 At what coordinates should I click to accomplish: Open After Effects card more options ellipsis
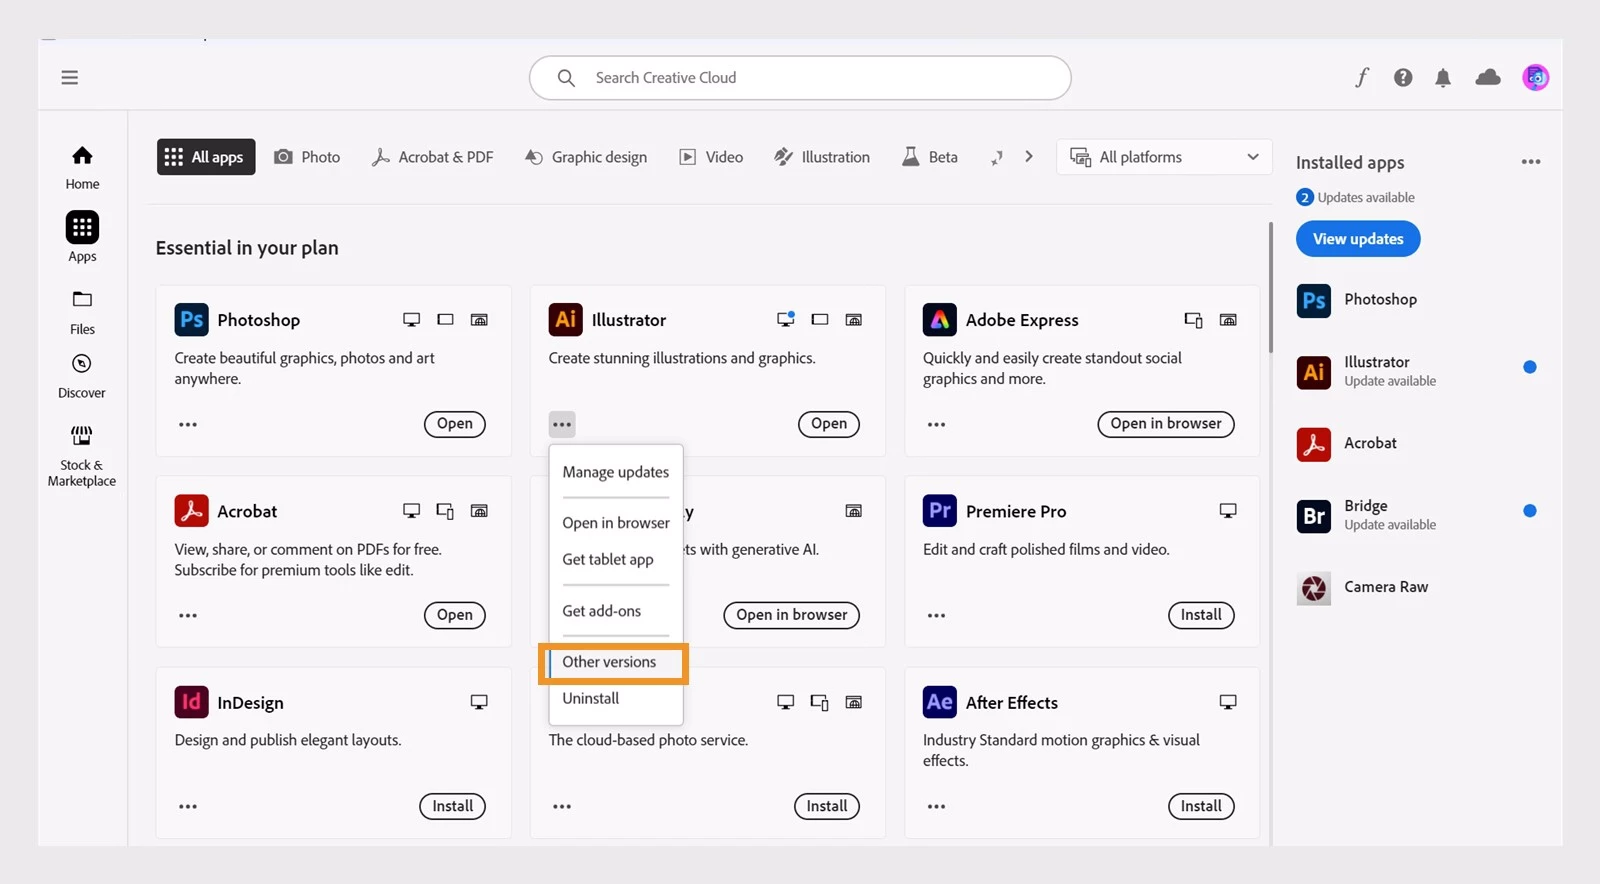click(936, 806)
